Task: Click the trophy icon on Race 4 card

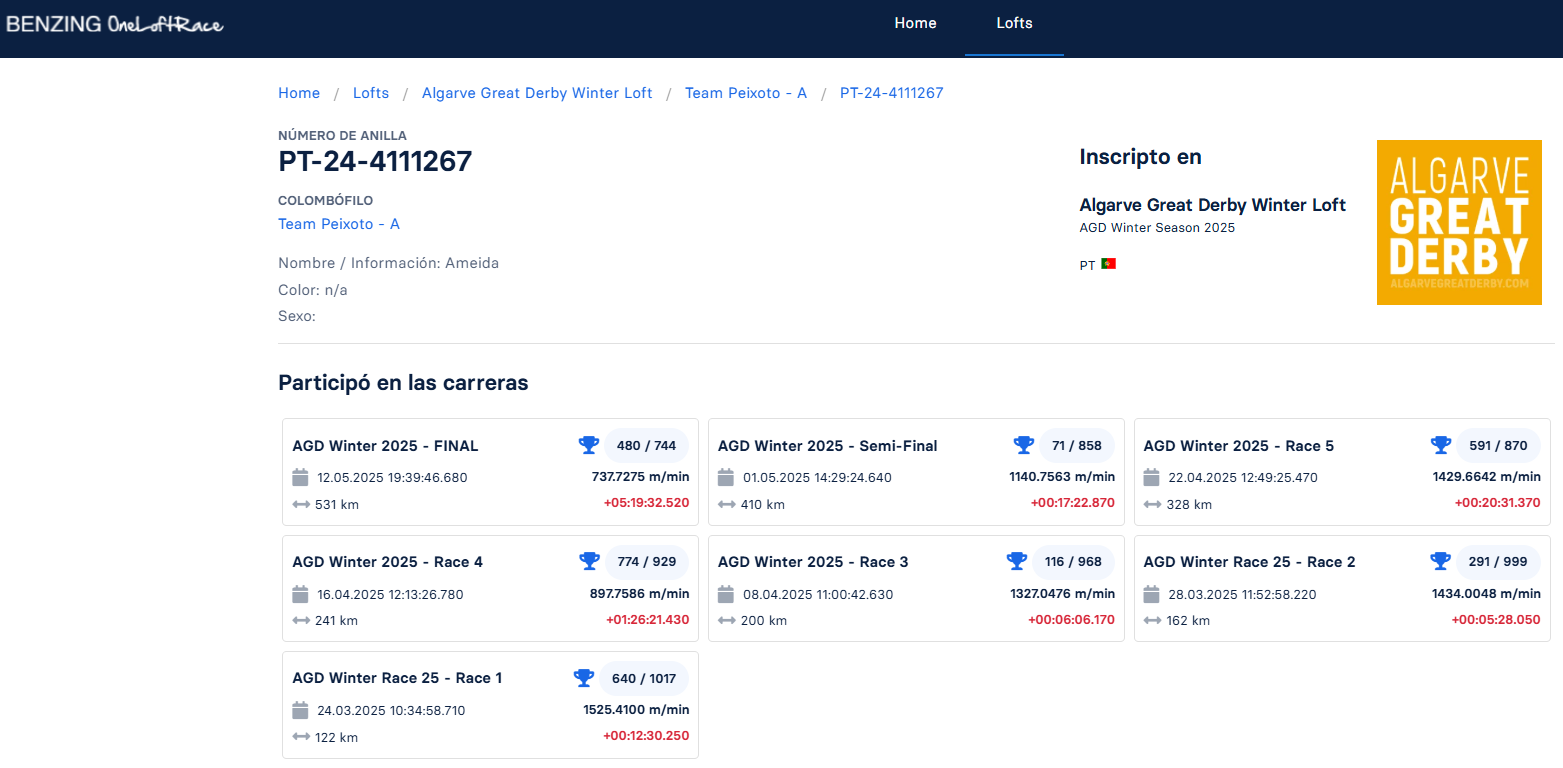Action: click(589, 561)
